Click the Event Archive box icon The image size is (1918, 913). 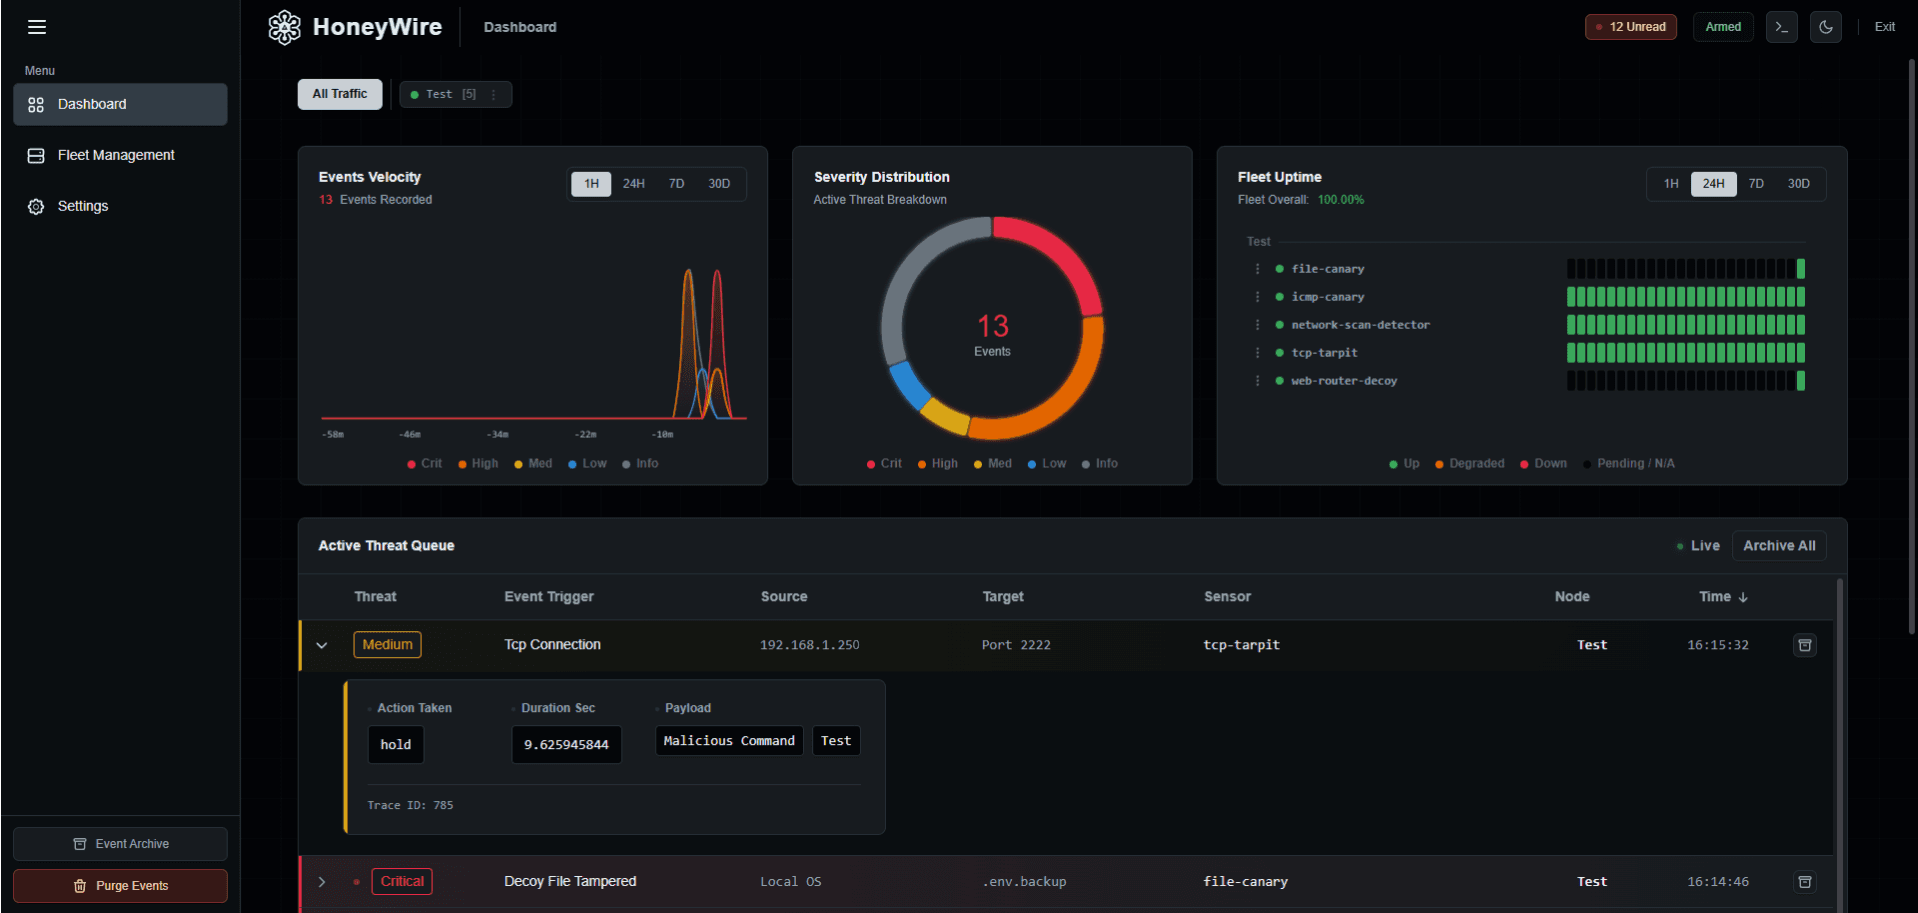pyautogui.click(x=80, y=844)
